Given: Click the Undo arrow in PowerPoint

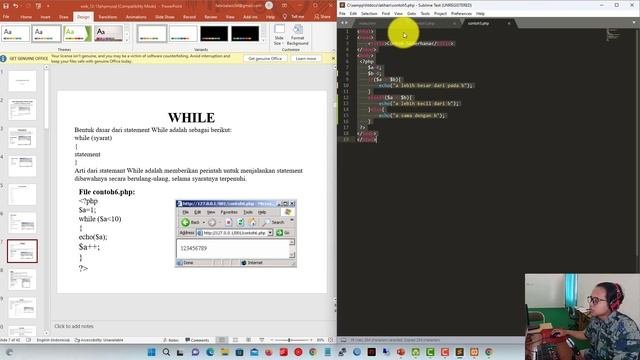Looking at the screenshot, I should tap(16, 6).
